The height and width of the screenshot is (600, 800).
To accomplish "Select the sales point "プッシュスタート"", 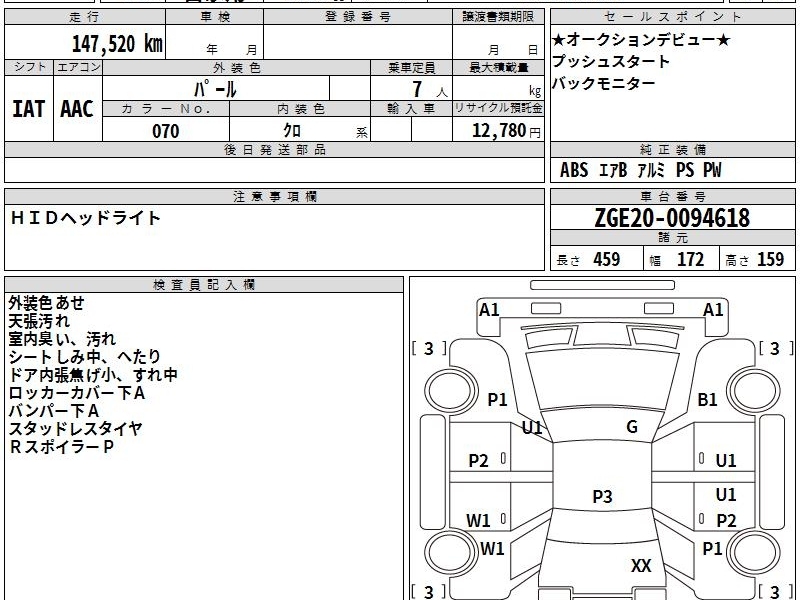I will tap(611, 61).
